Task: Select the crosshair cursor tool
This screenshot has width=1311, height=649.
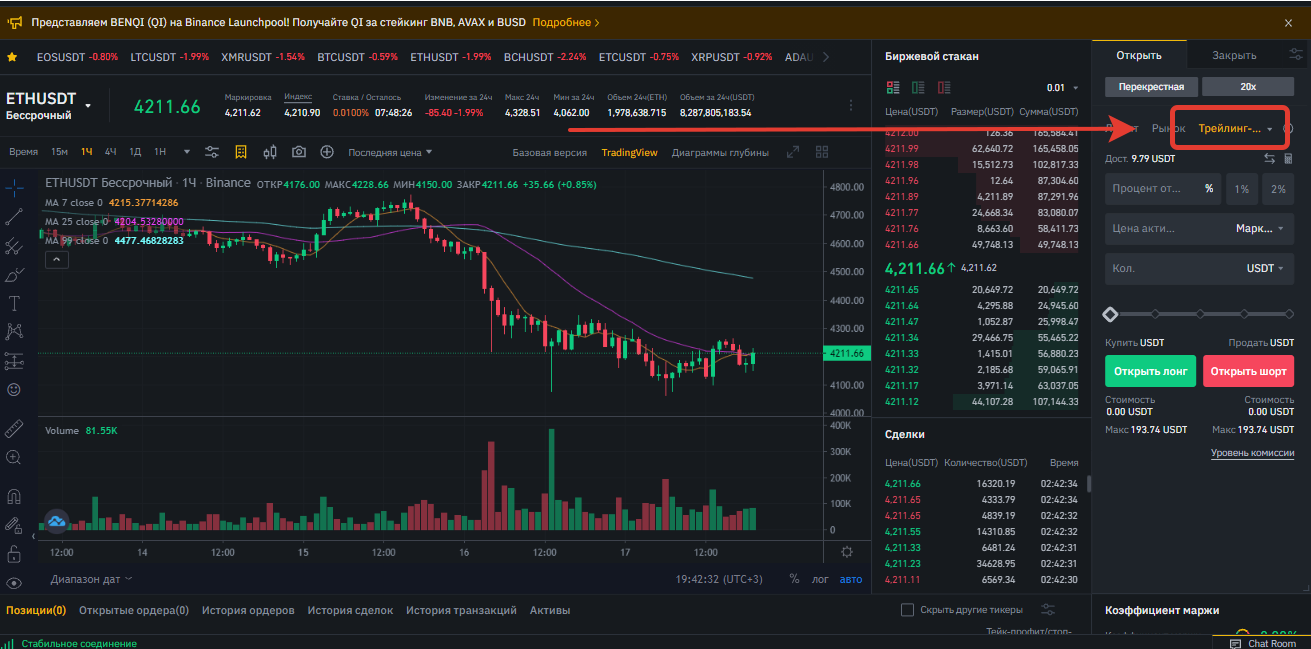Action: [15, 187]
